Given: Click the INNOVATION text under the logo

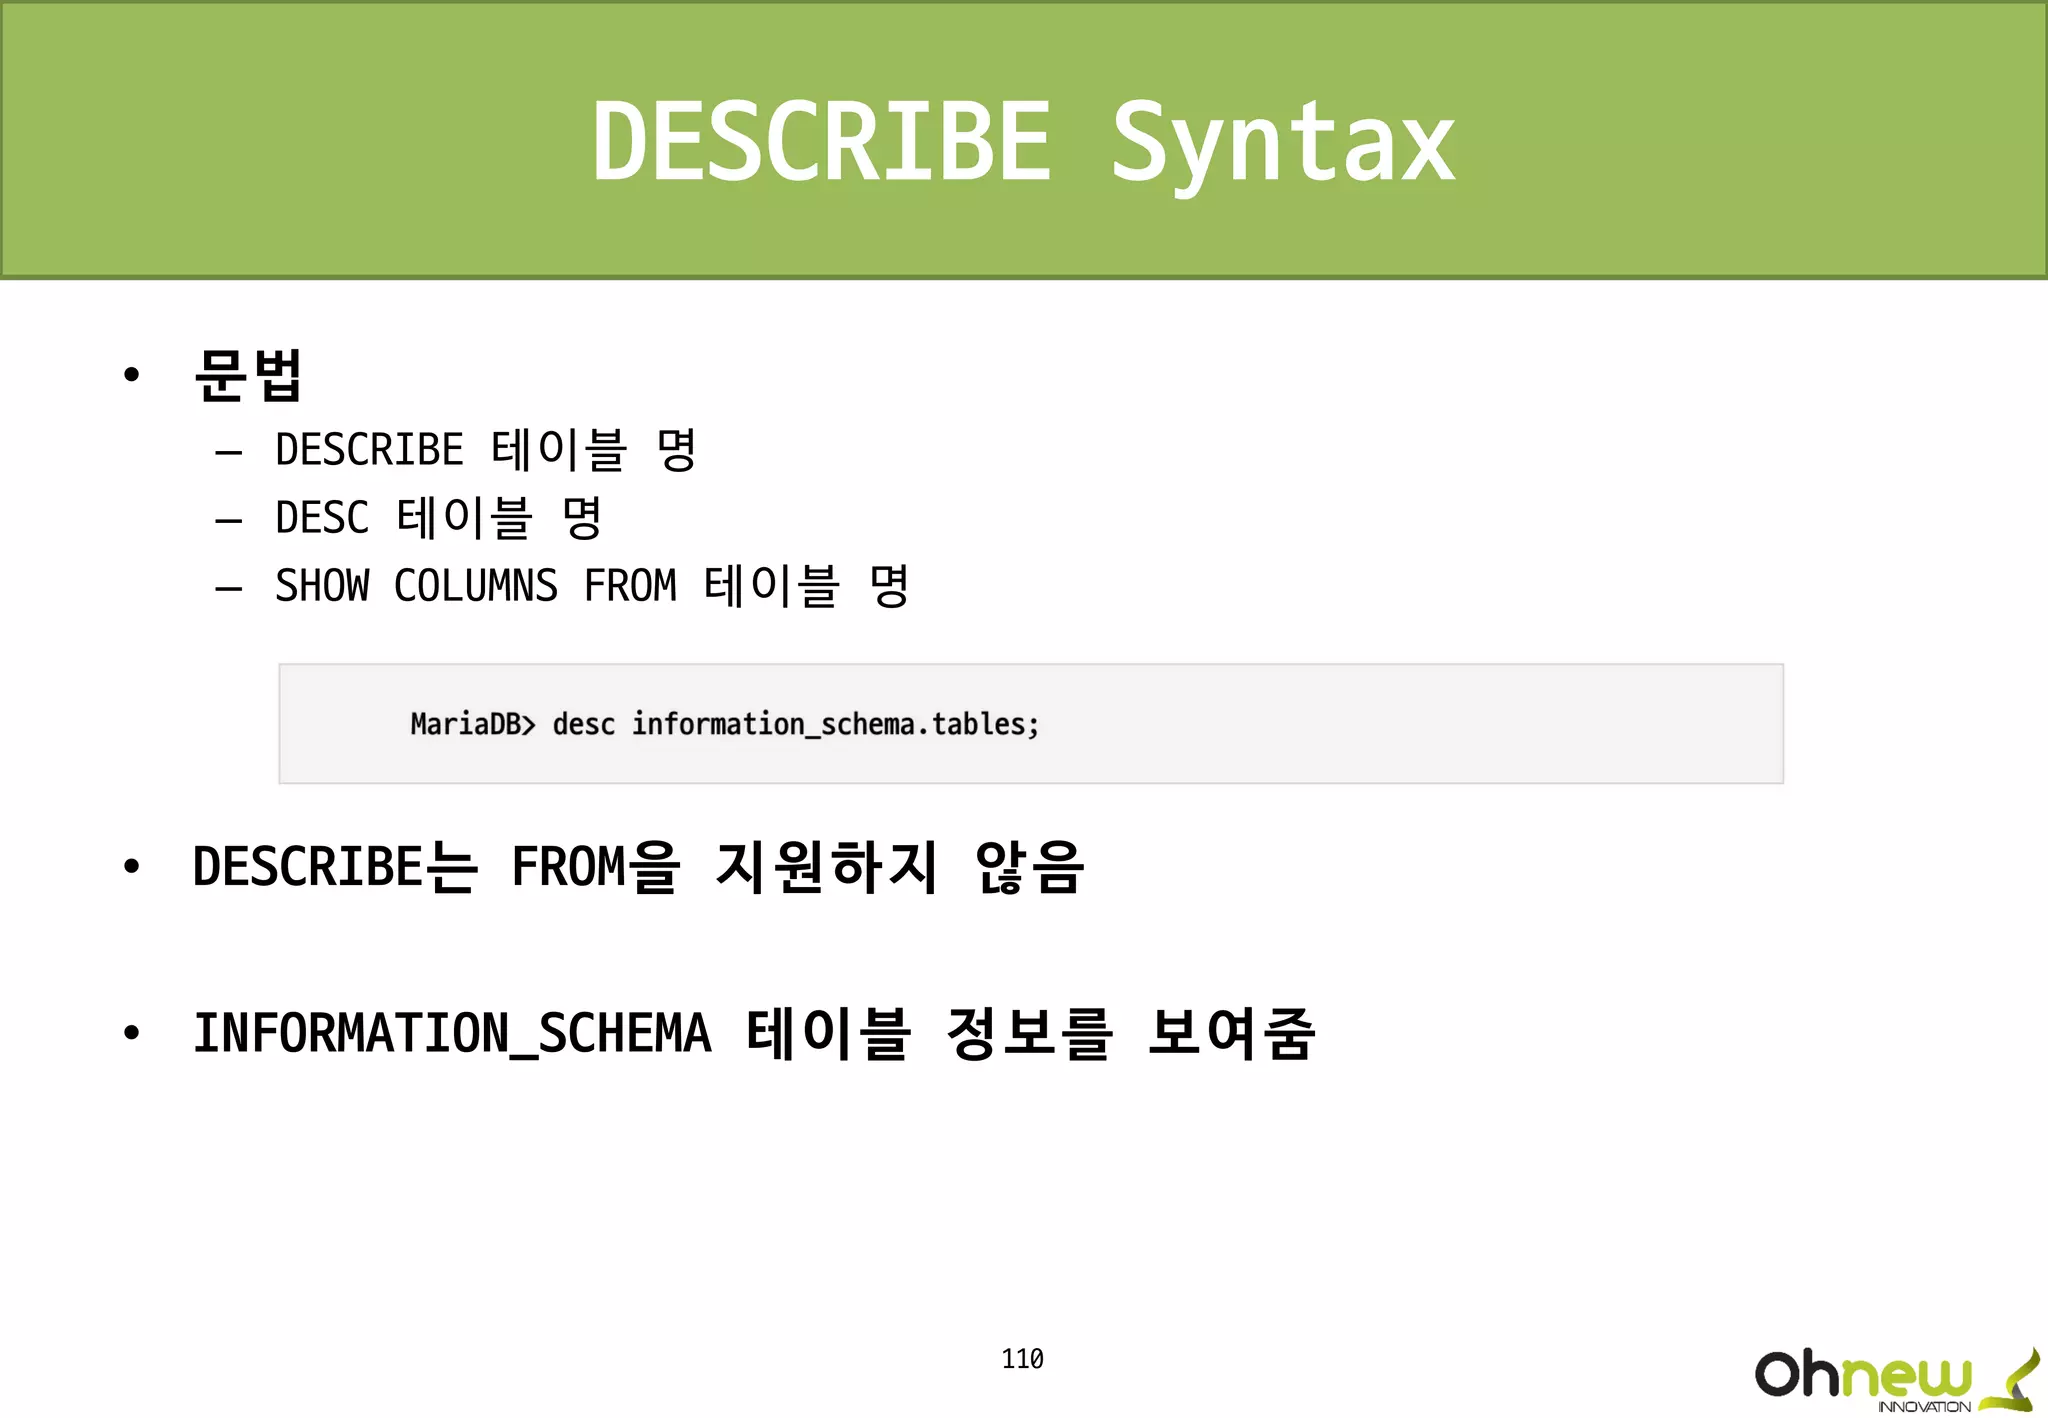Looking at the screenshot, I should pos(1923,1407).
